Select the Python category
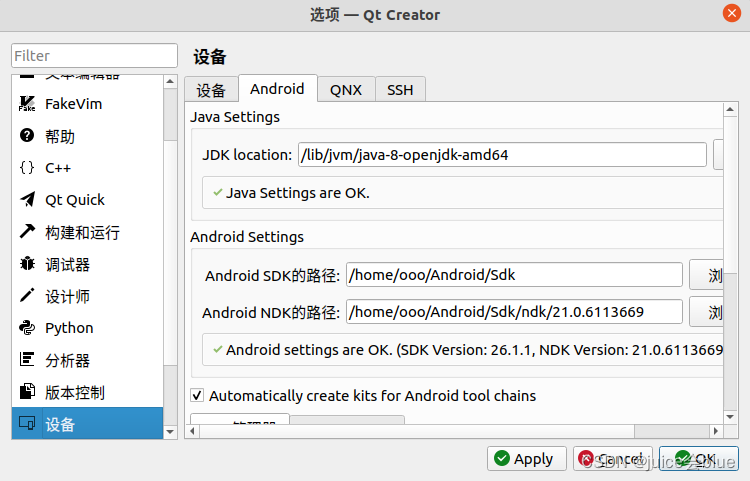750x481 pixels. (x=88, y=328)
